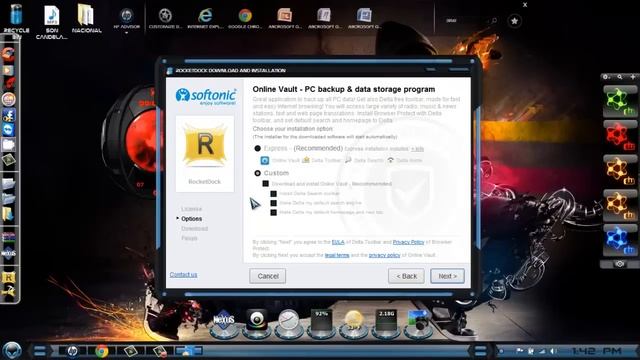Open the Facebook icon on left sidebar

[9, 115]
